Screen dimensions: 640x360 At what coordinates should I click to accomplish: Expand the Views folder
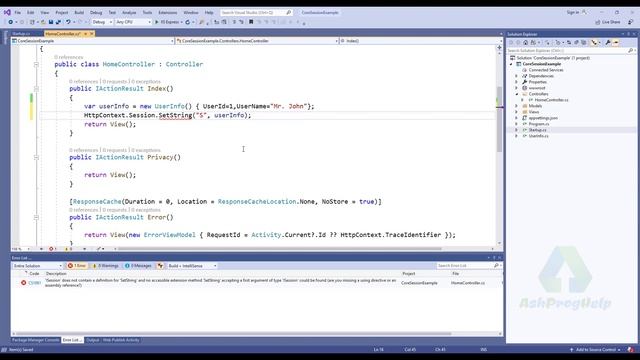516,112
